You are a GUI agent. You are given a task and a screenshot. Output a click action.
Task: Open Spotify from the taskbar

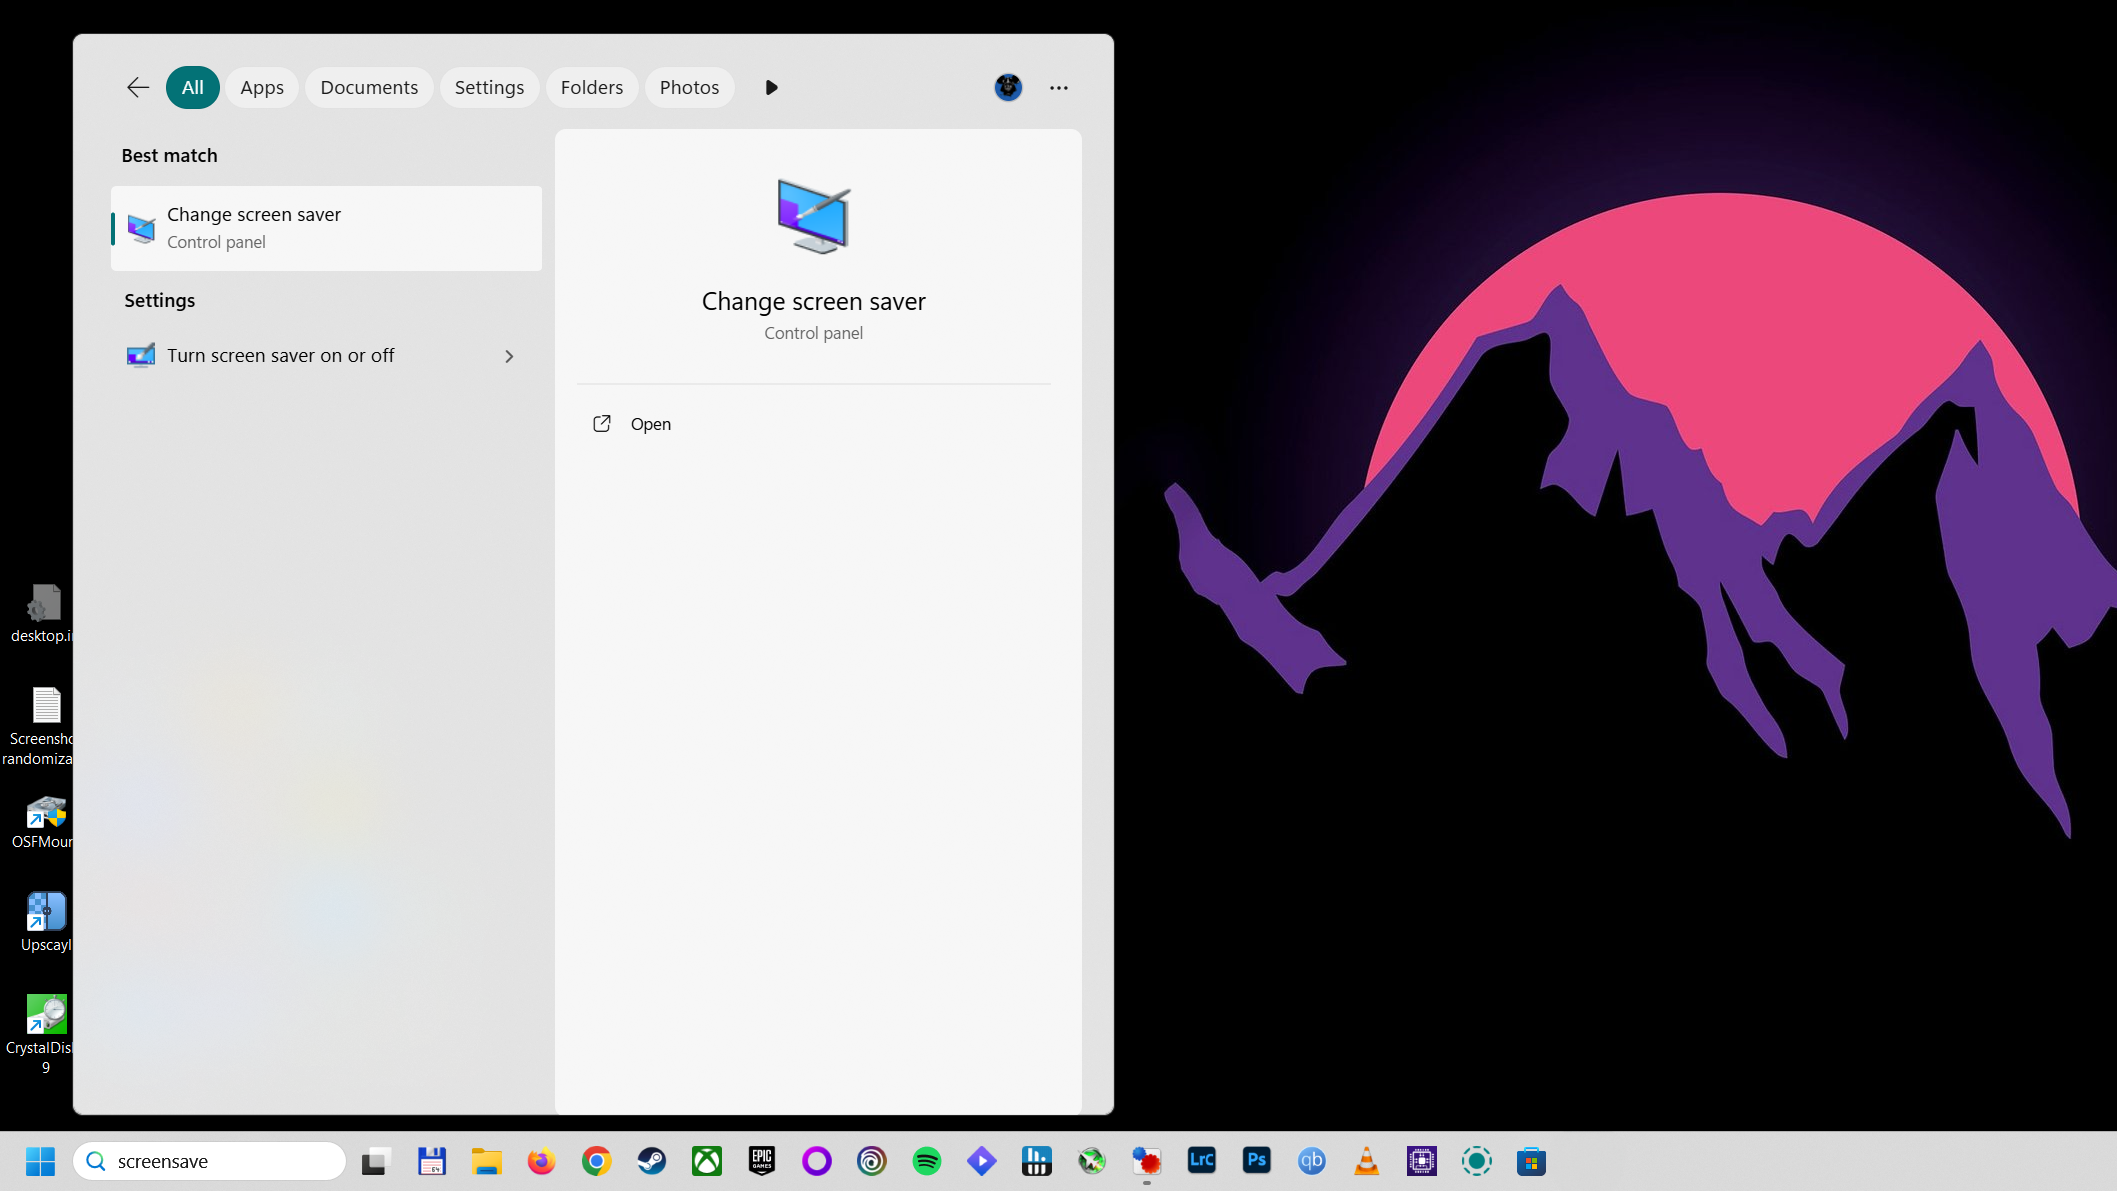(927, 1161)
